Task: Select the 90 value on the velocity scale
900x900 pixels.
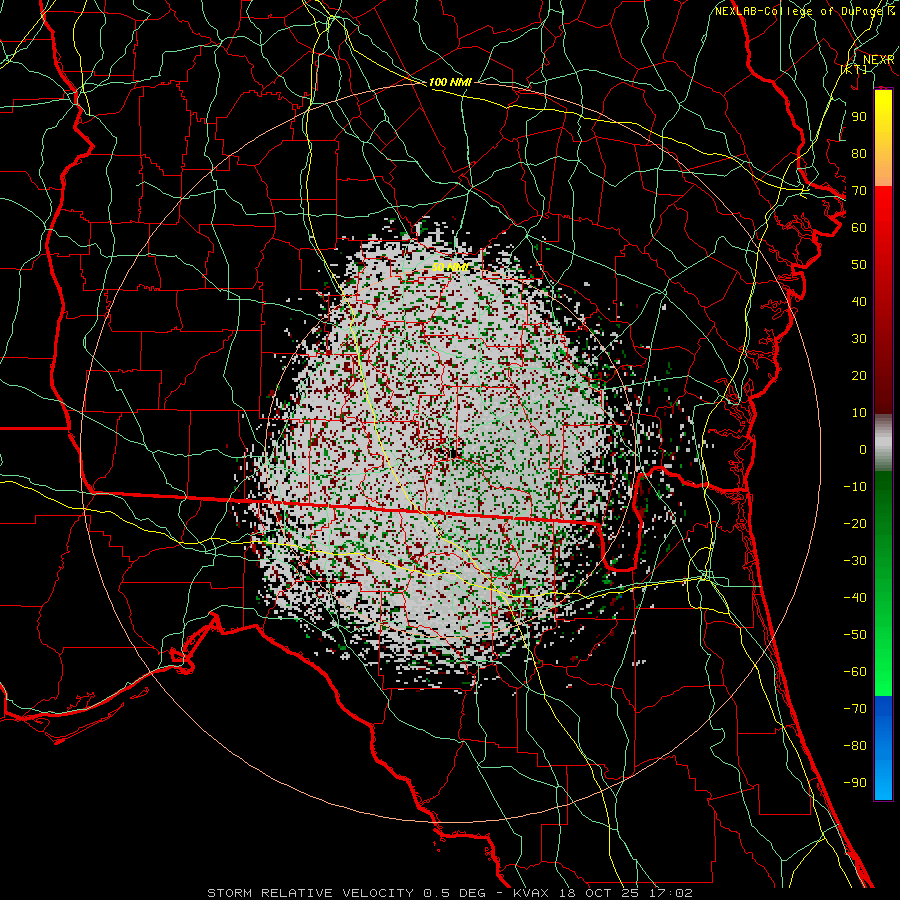Action: coord(859,117)
